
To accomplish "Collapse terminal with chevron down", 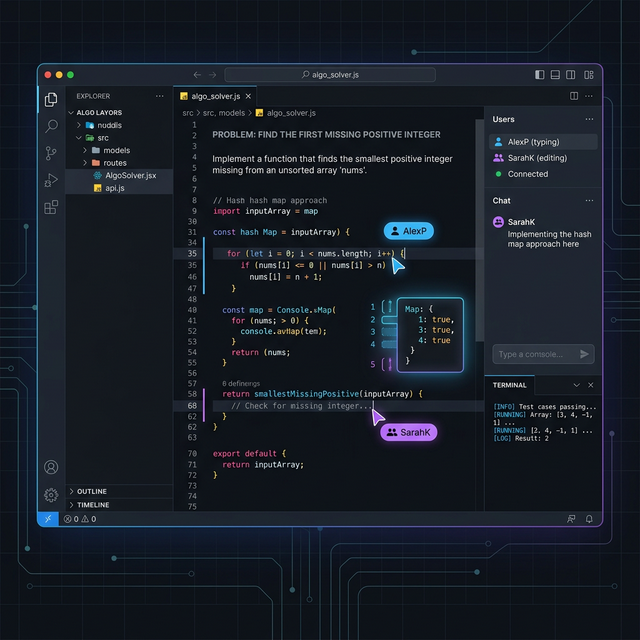I will coord(577,385).
